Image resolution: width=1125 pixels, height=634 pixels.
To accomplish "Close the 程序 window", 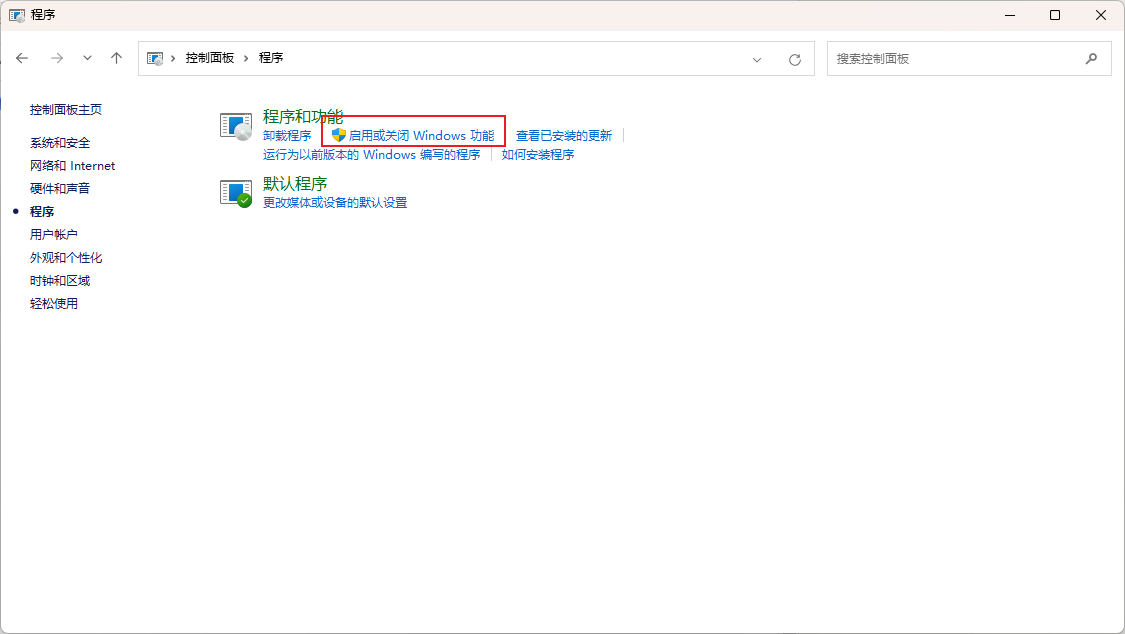I will point(1101,15).
